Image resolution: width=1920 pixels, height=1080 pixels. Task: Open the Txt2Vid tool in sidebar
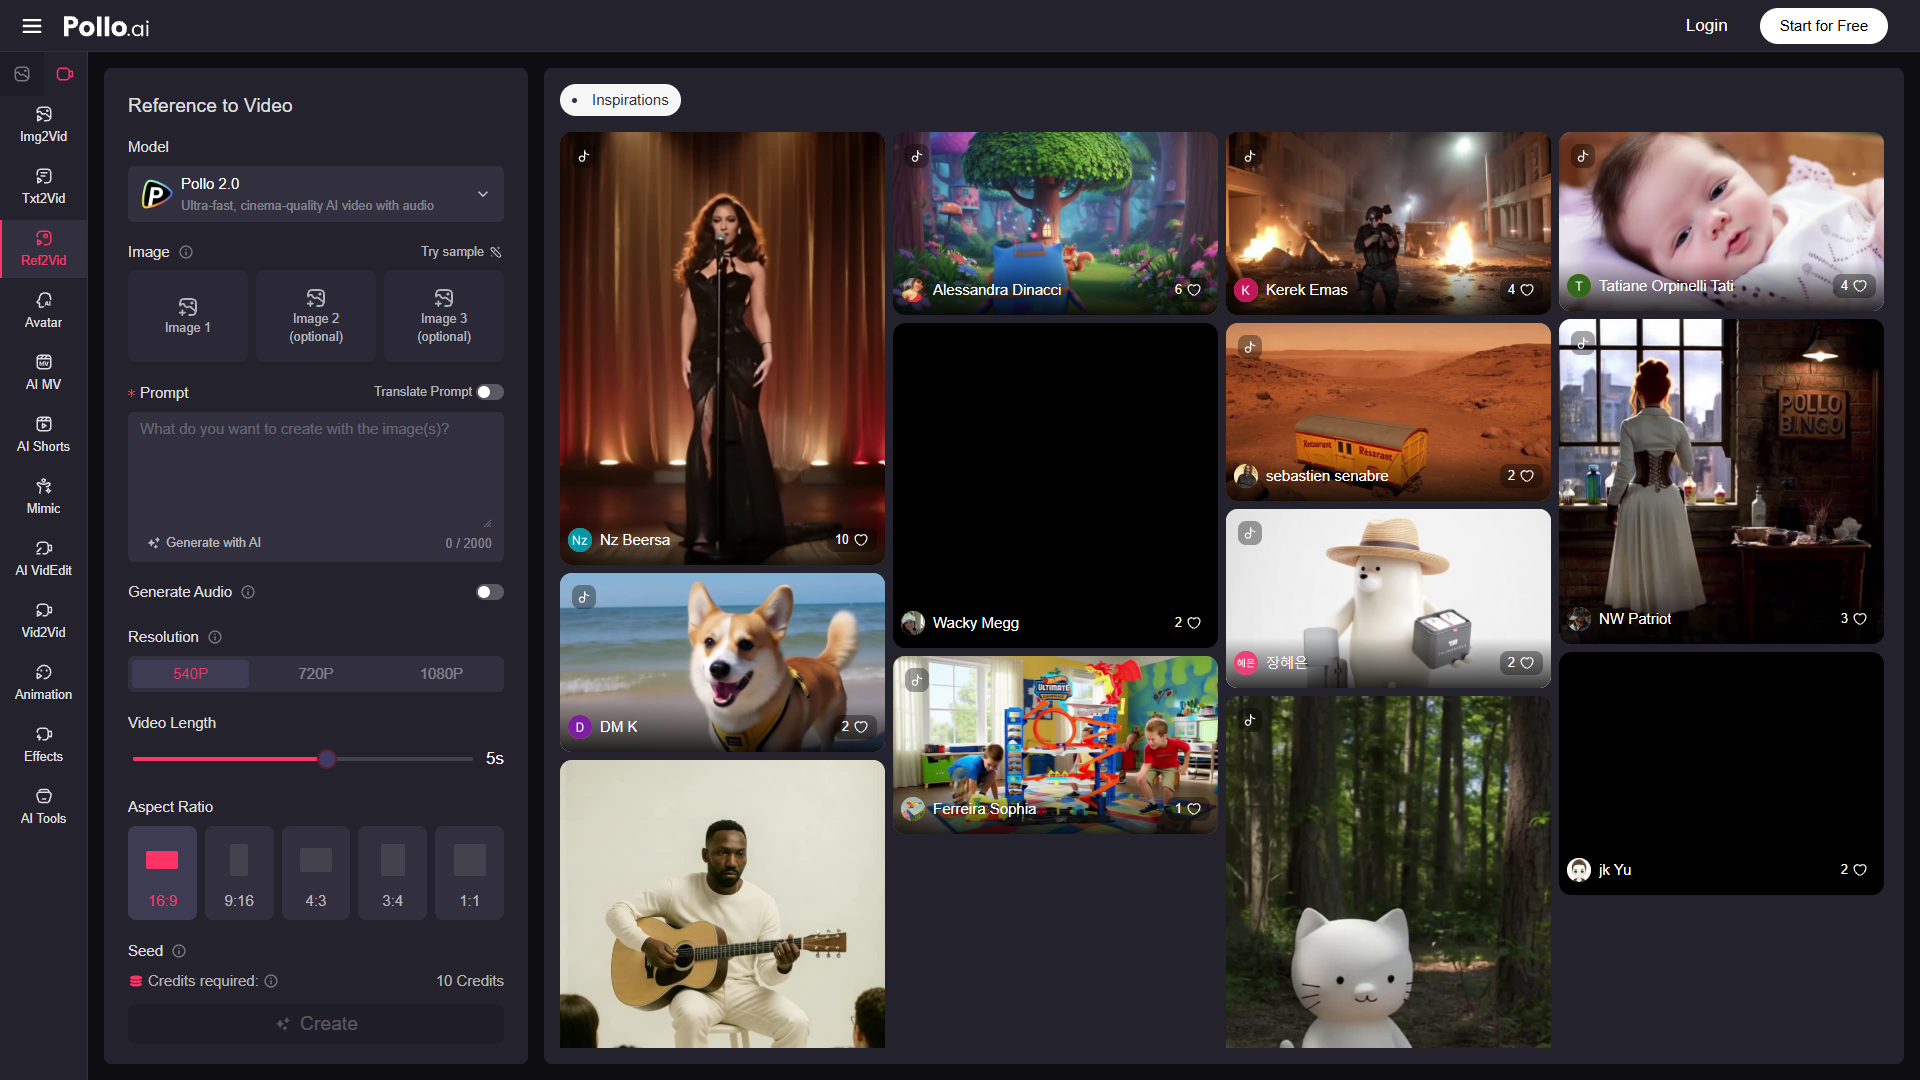(x=43, y=186)
